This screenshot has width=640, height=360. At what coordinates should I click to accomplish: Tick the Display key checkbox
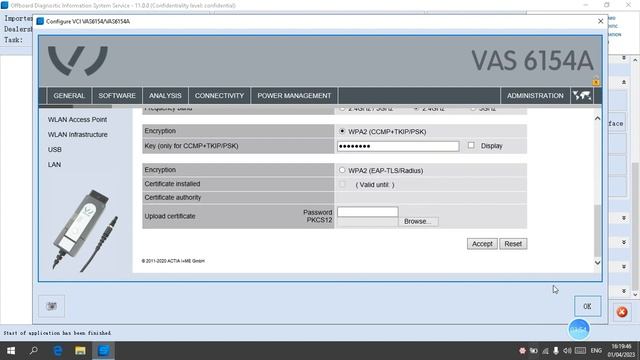[x=471, y=145]
